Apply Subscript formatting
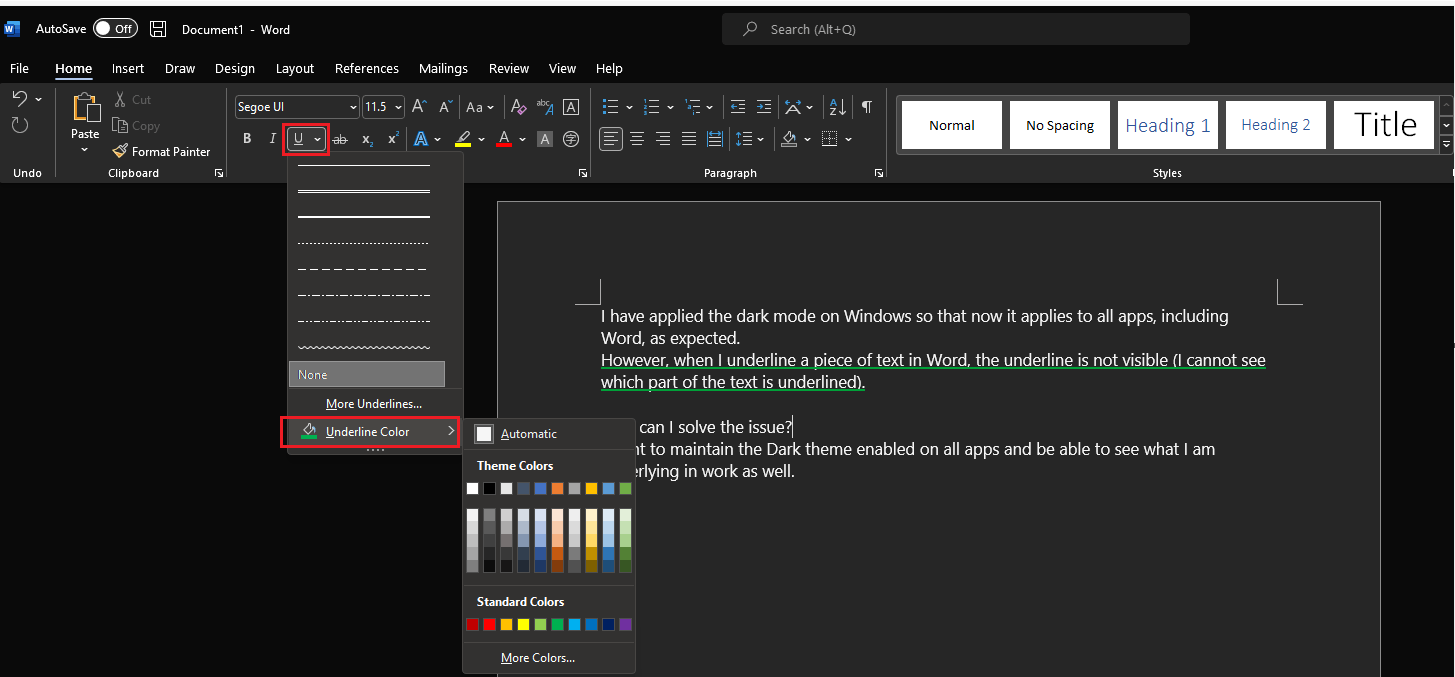The width and height of the screenshot is (1455, 677). click(367, 139)
